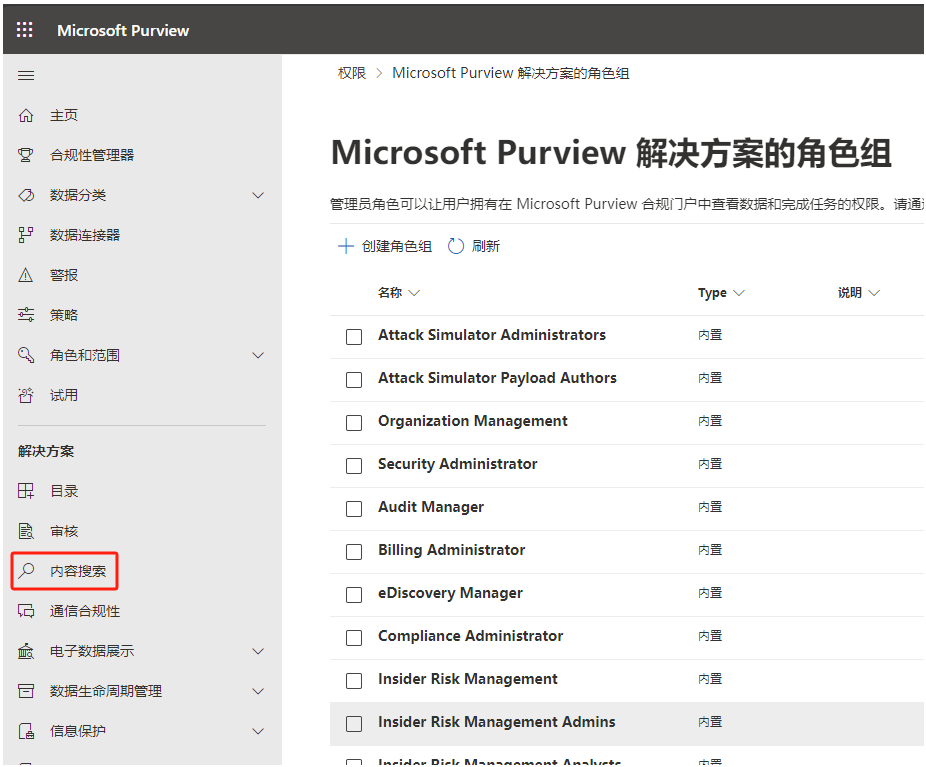Viewport: 926px width, 767px height.
Task: Select Attack Simulator Administrators checkbox
Action: [354, 337]
